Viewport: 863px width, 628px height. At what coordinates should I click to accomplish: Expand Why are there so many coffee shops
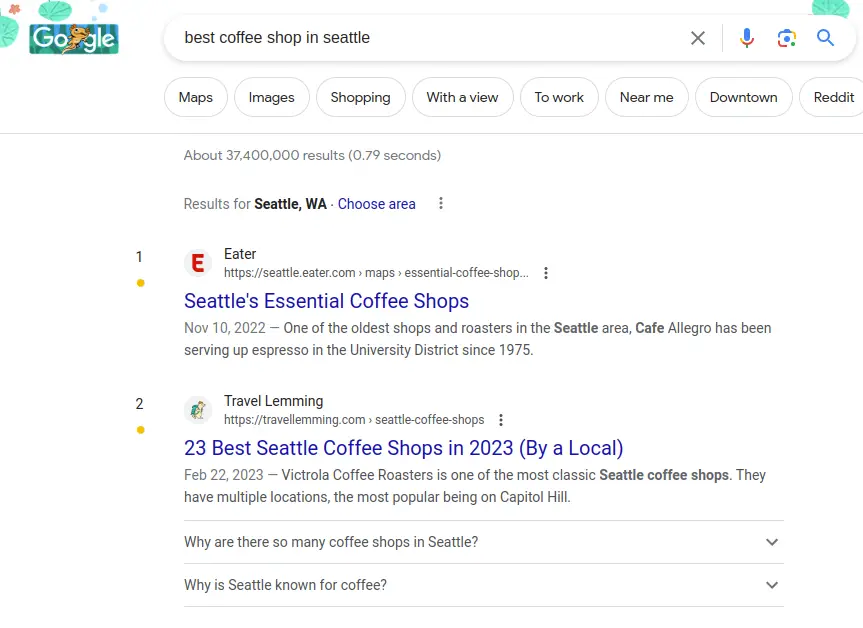point(483,542)
